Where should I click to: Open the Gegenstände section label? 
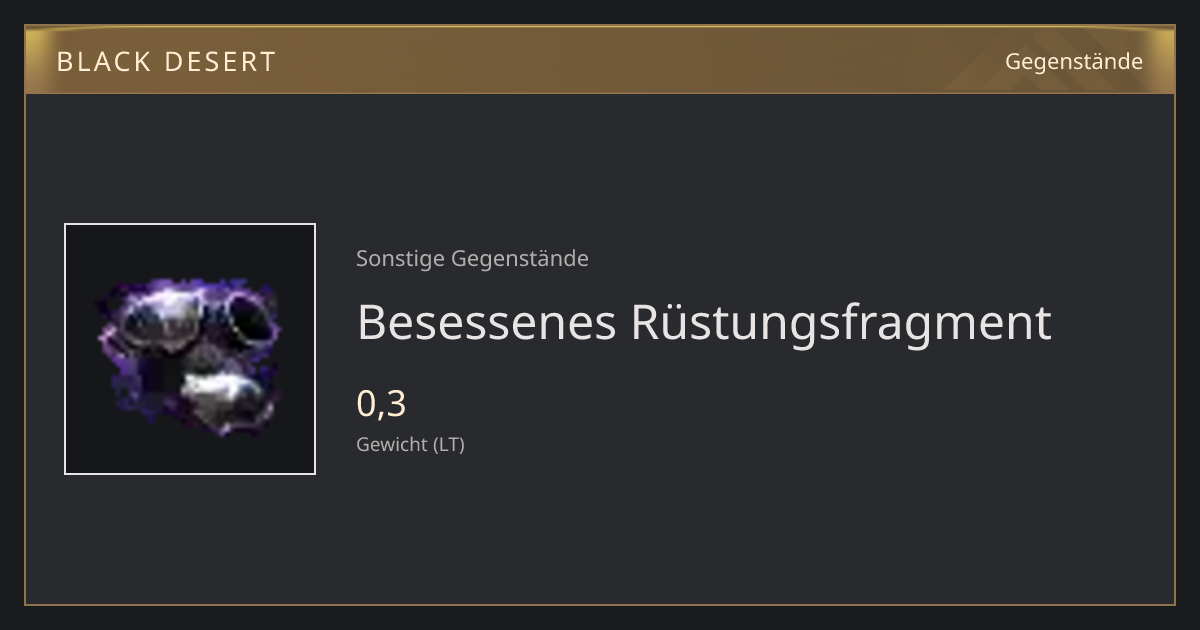[1074, 62]
